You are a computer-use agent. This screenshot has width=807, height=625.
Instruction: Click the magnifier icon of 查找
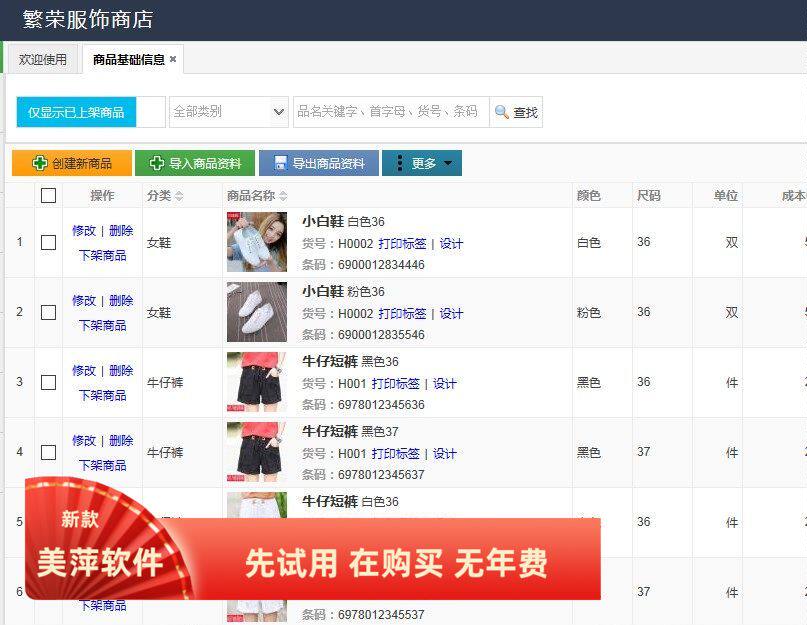point(501,112)
